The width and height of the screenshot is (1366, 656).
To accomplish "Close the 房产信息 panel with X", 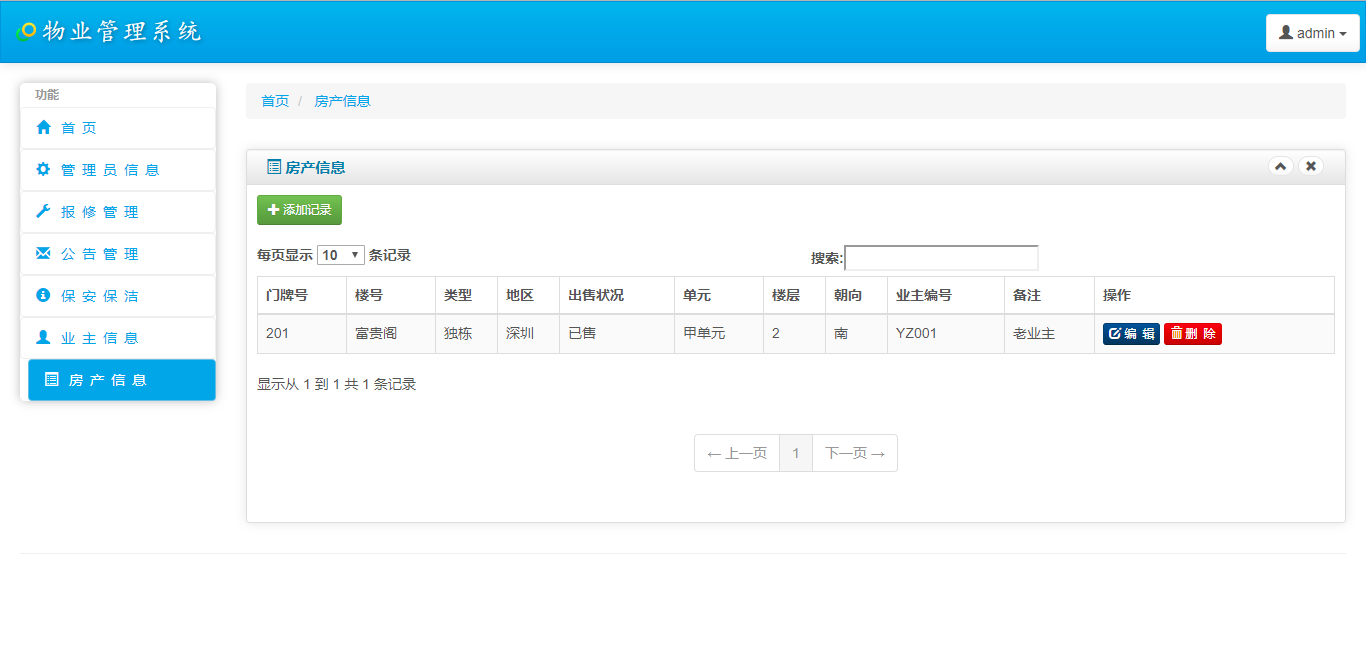I will [x=1311, y=167].
